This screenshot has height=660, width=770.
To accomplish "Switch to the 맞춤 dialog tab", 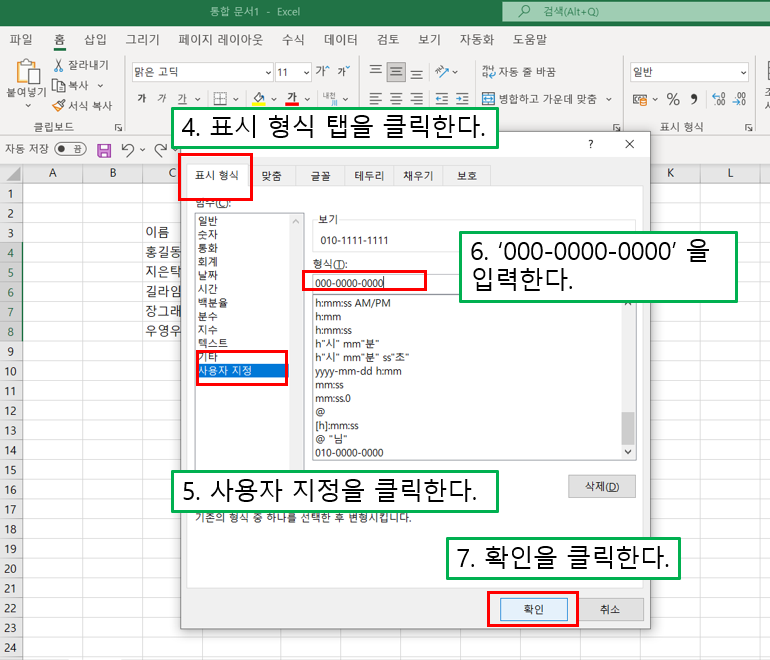I will click(x=272, y=176).
